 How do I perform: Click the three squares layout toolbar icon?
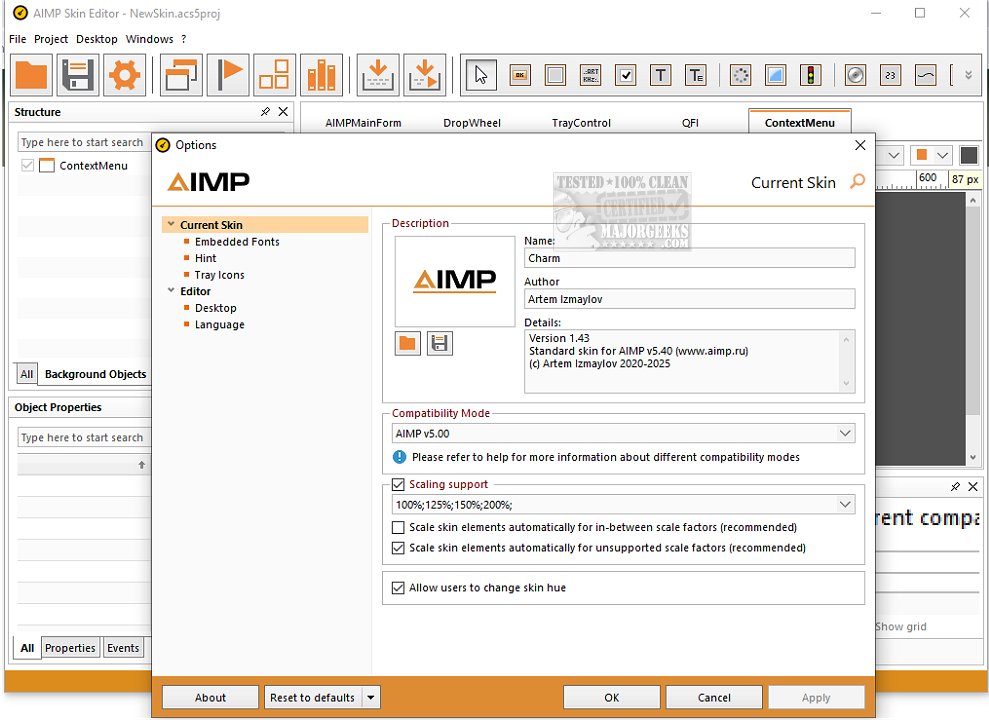(274, 75)
